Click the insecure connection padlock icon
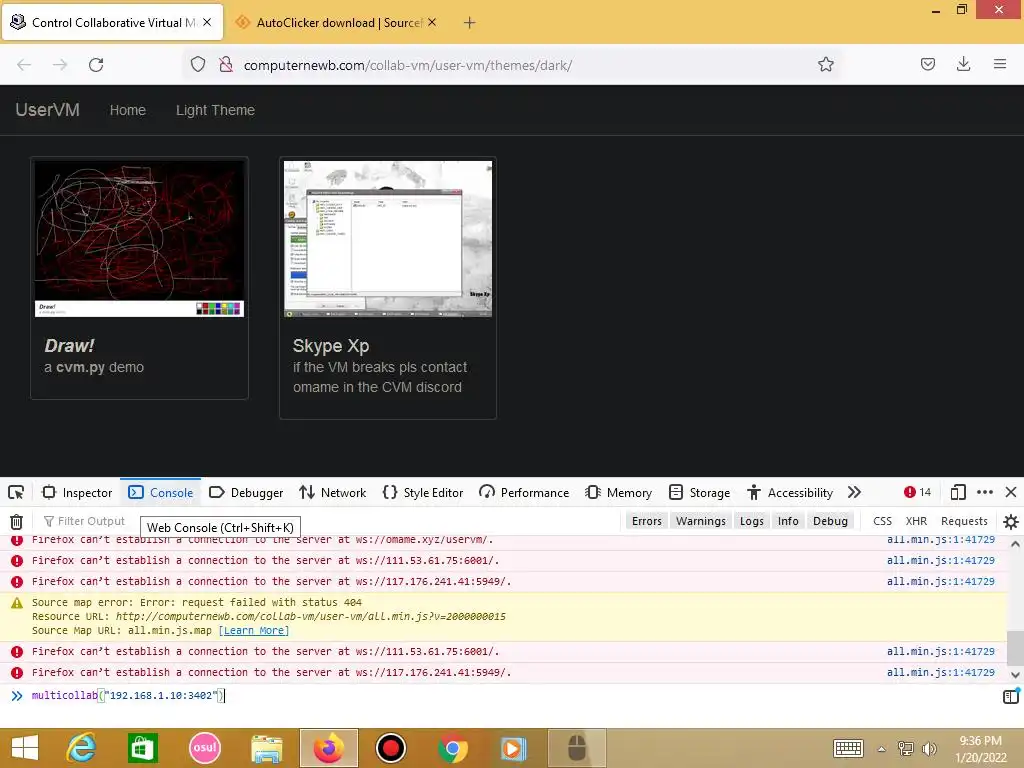Viewport: 1024px width, 768px height. click(226, 65)
